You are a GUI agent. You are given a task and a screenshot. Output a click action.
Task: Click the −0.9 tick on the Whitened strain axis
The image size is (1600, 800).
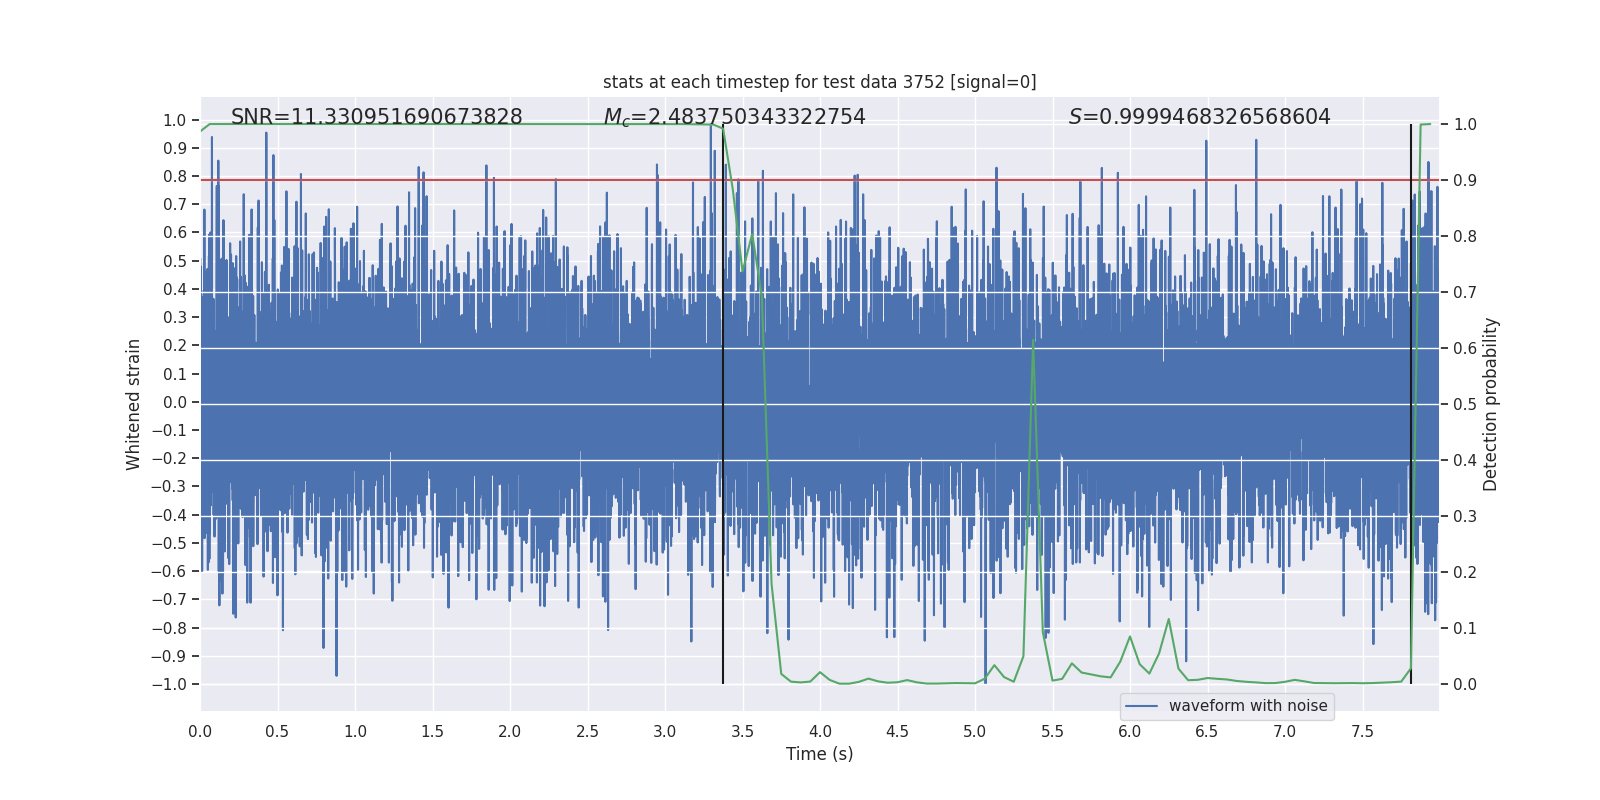169,656
